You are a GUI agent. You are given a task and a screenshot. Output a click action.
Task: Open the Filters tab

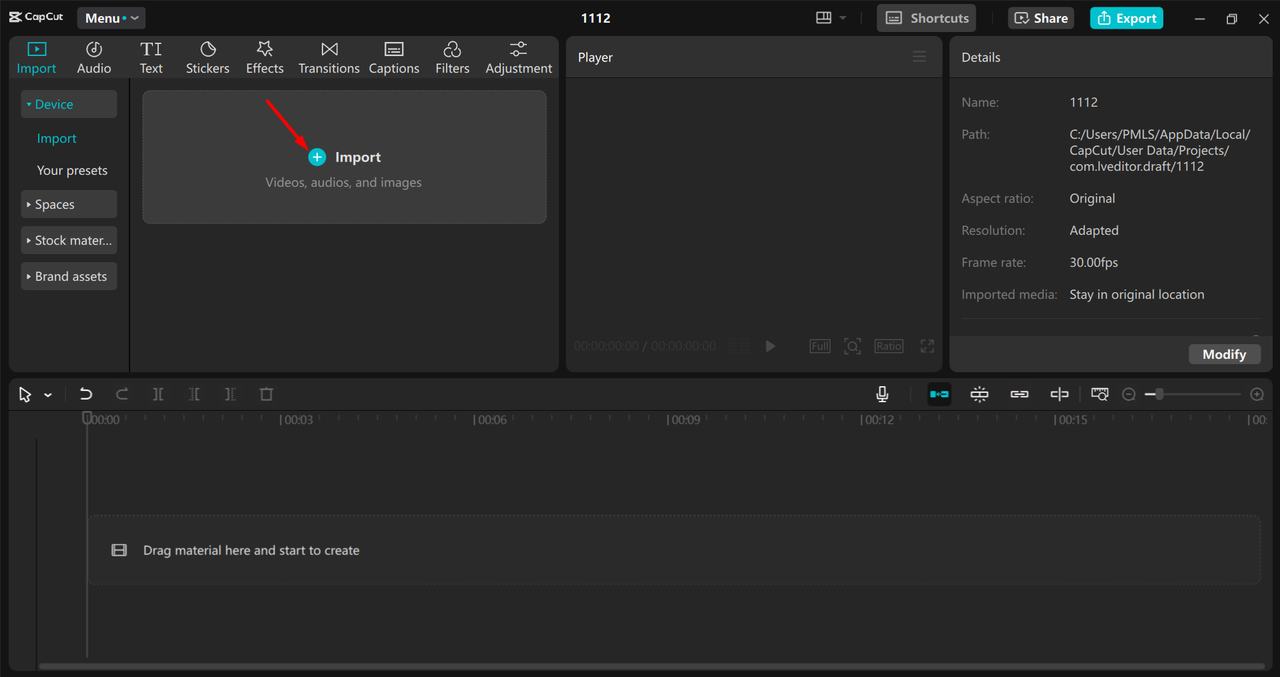pyautogui.click(x=452, y=58)
